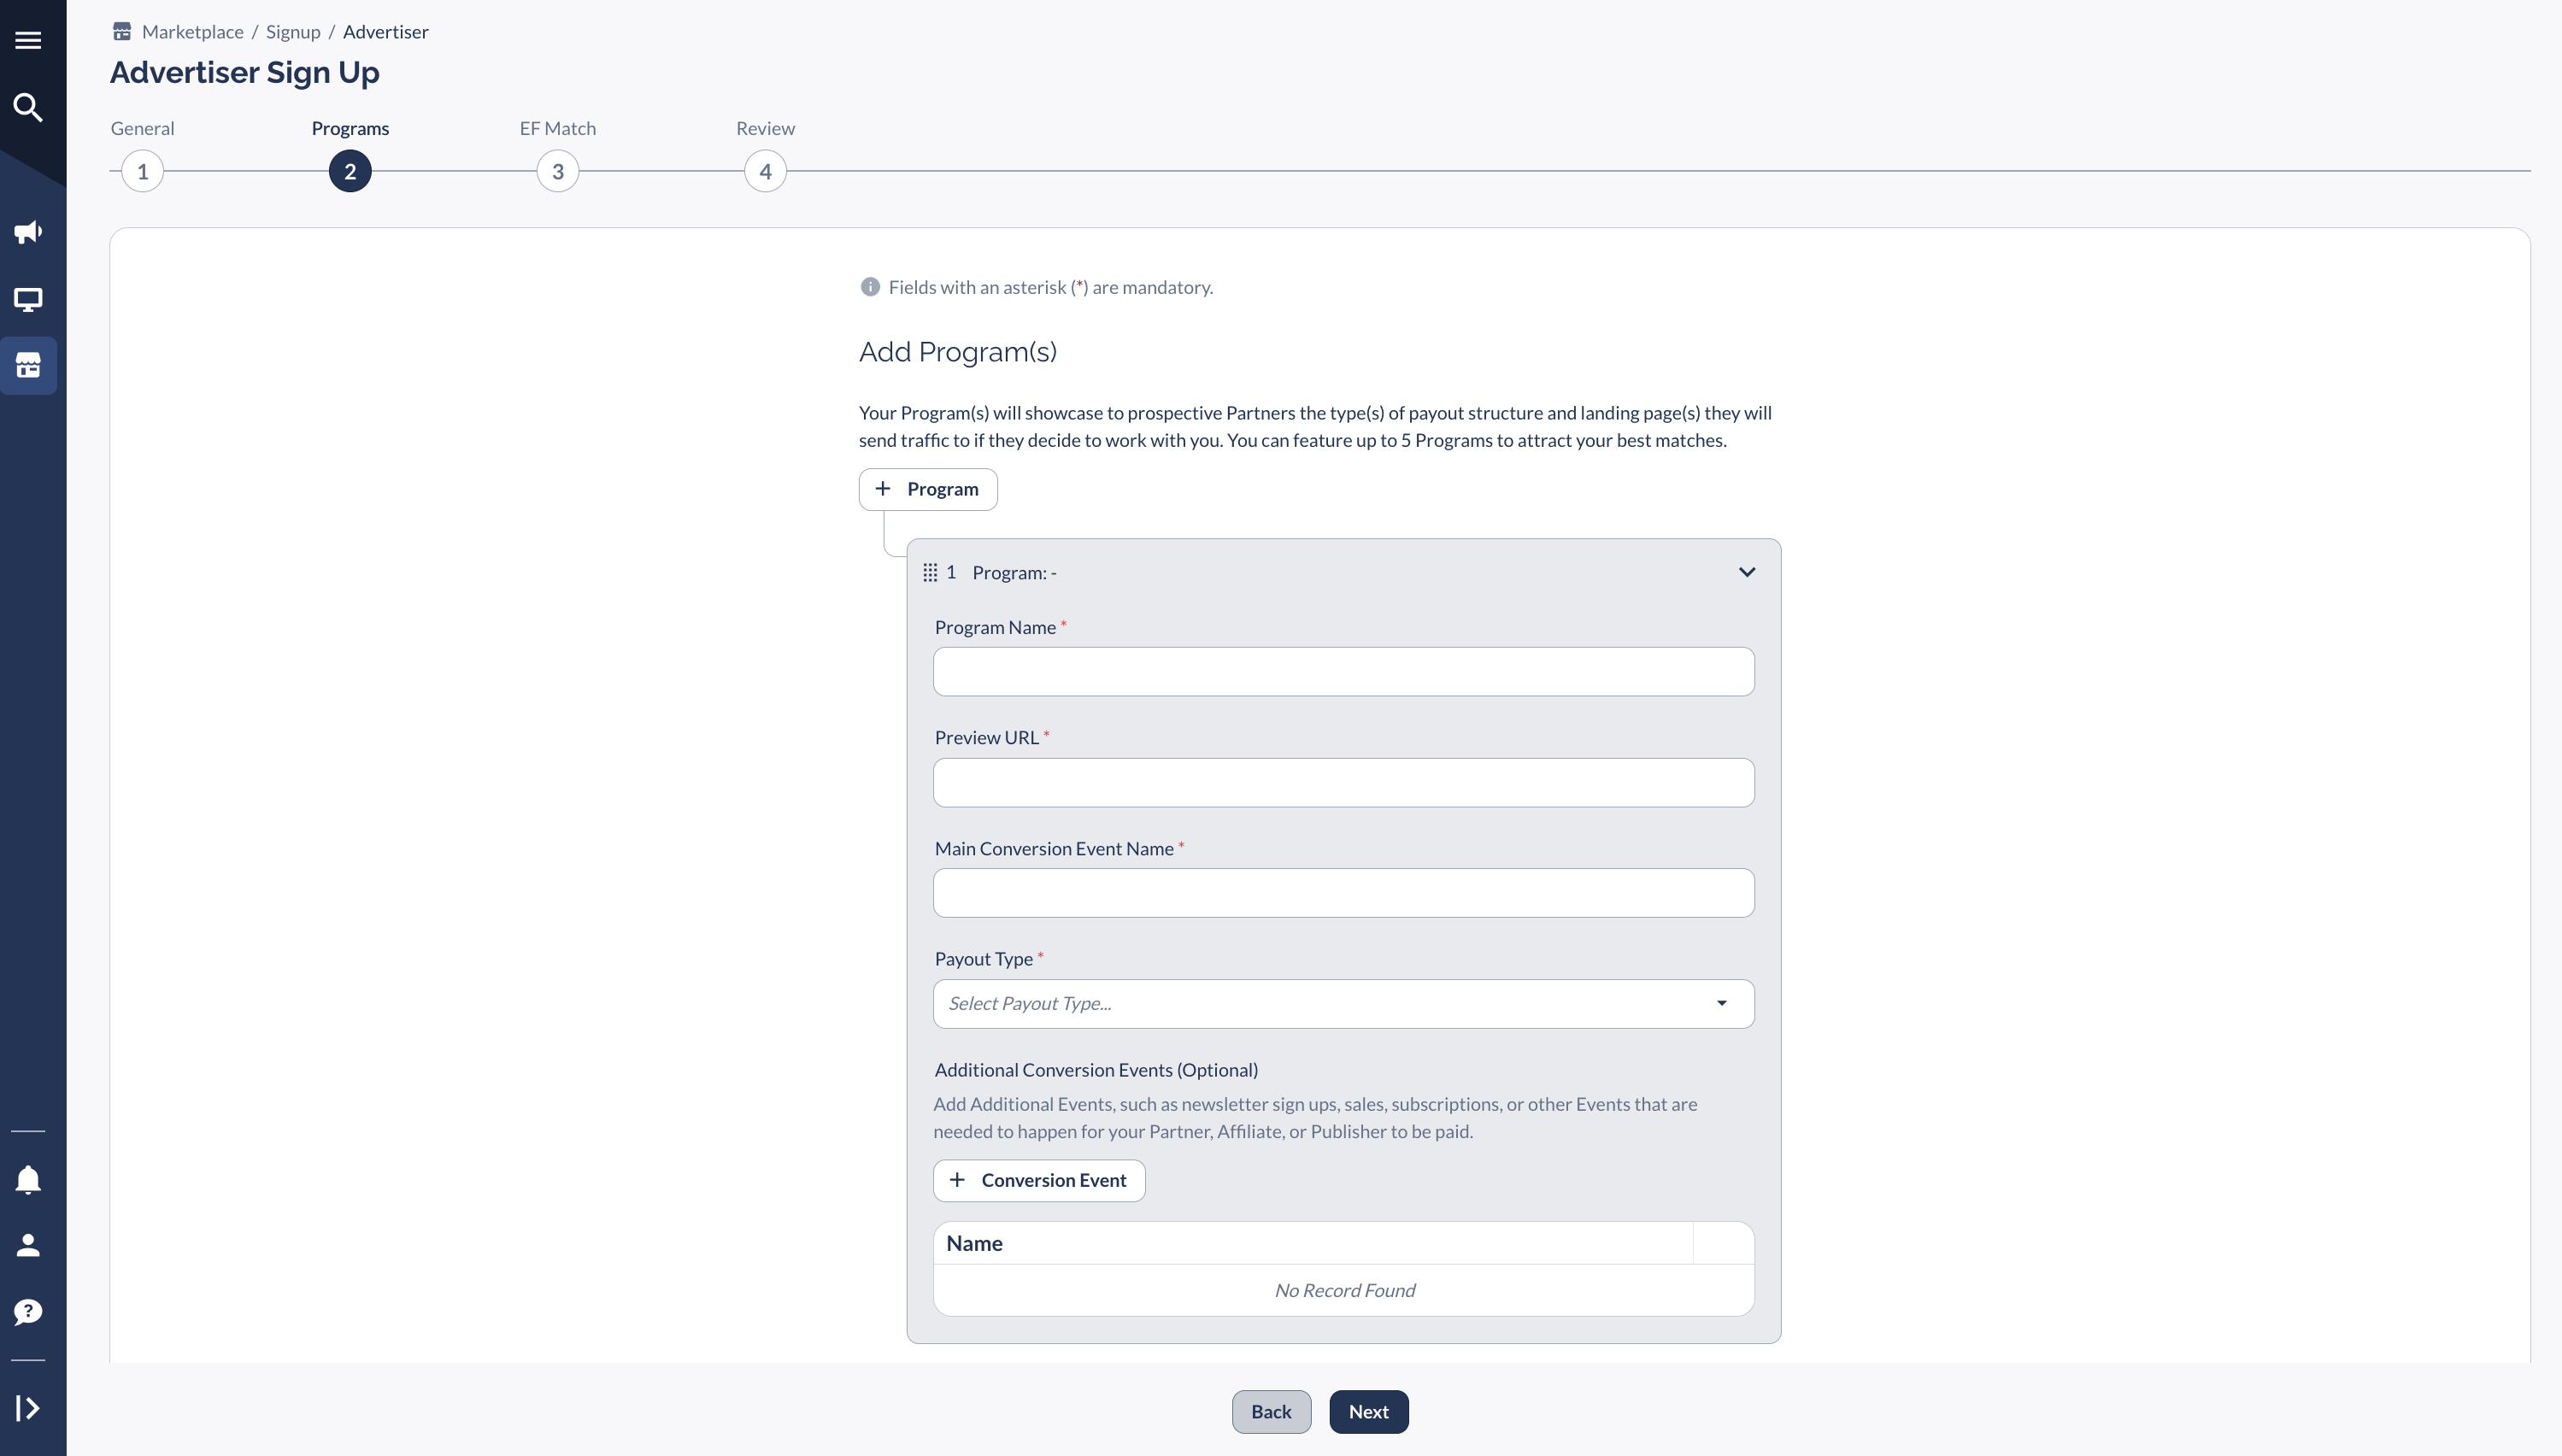Go to step 1 General
The image size is (2562, 1456).
tap(143, 171)
